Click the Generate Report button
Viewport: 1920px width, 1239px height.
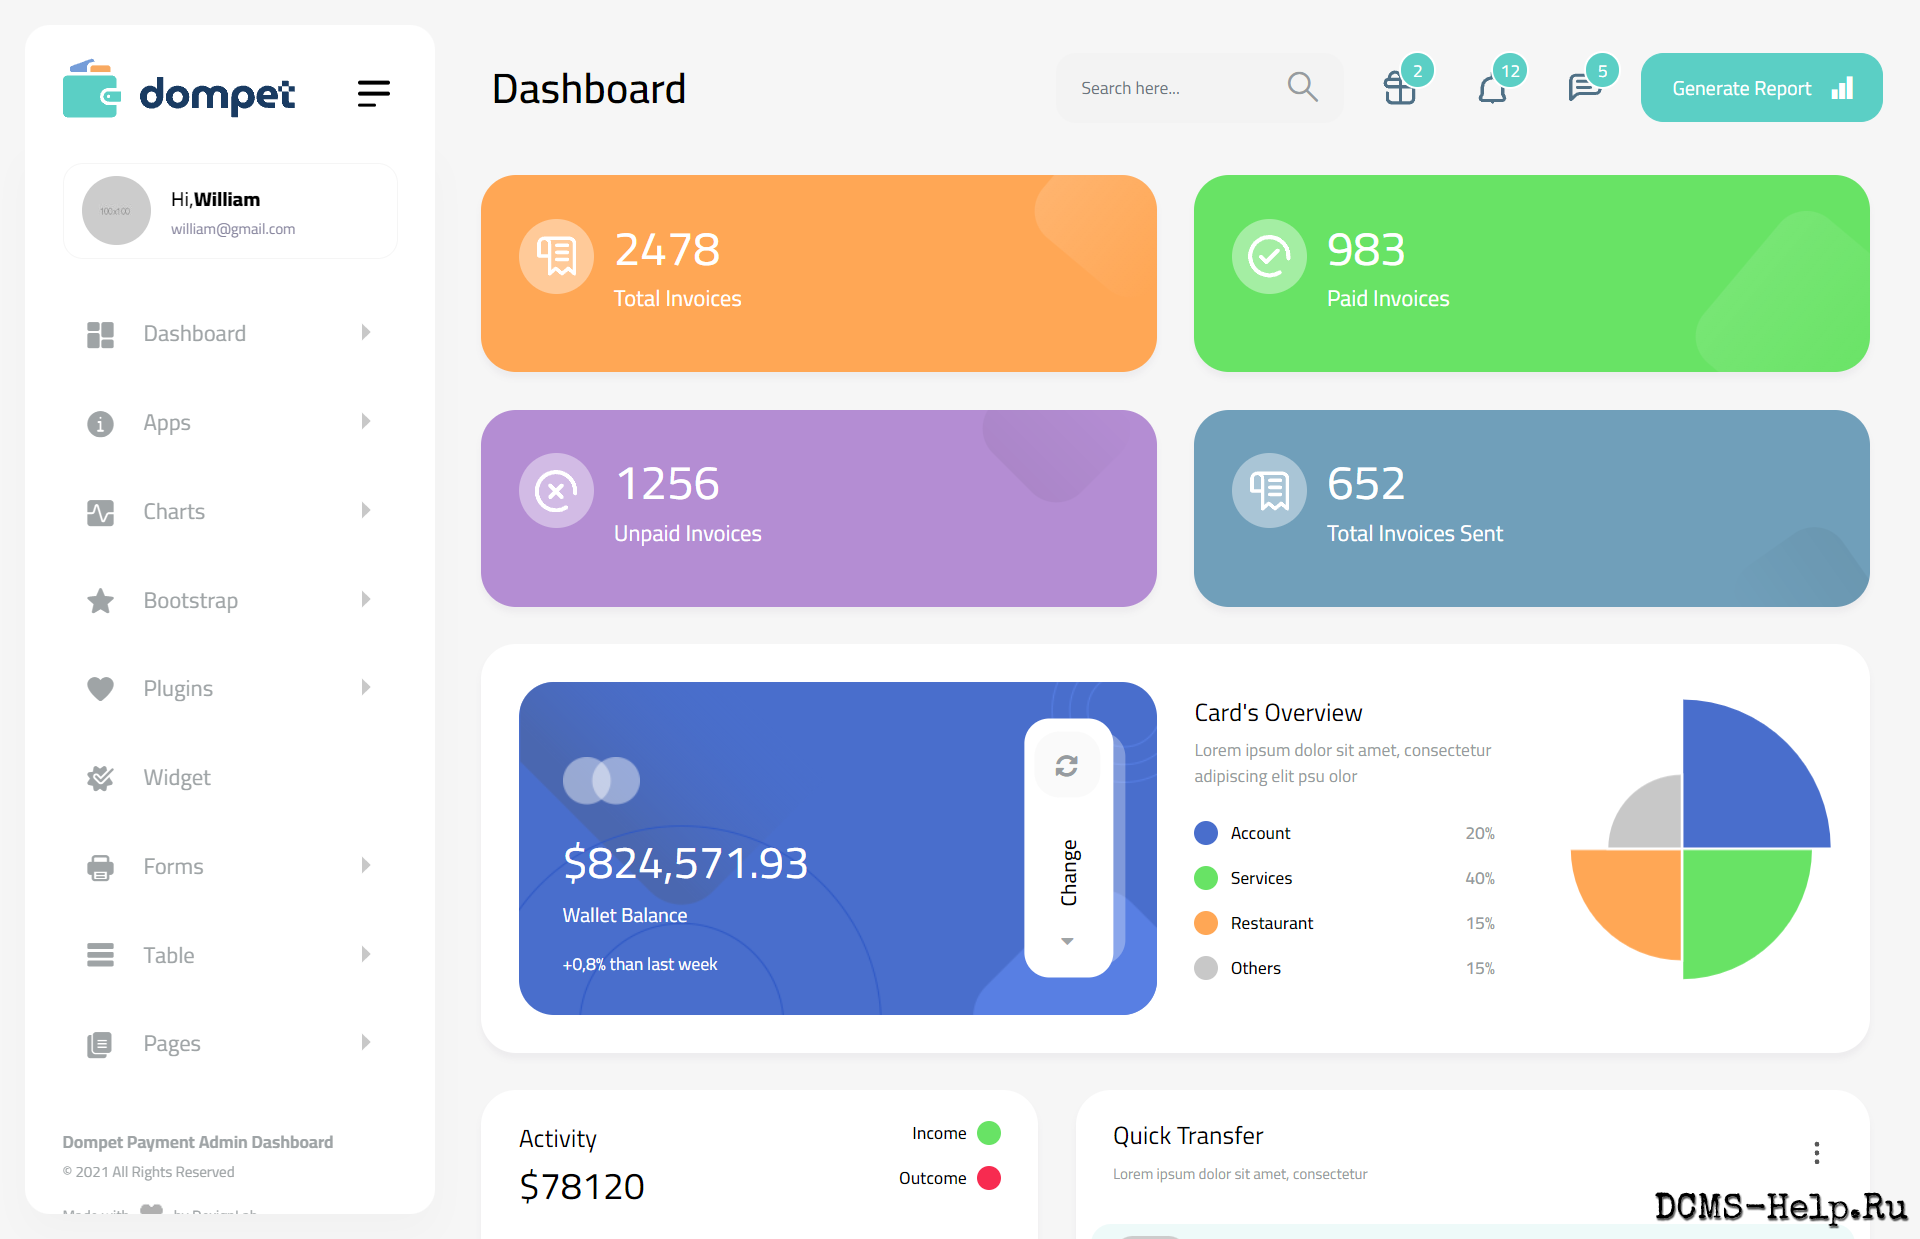pyautogui.click(x=1761, y=87)
